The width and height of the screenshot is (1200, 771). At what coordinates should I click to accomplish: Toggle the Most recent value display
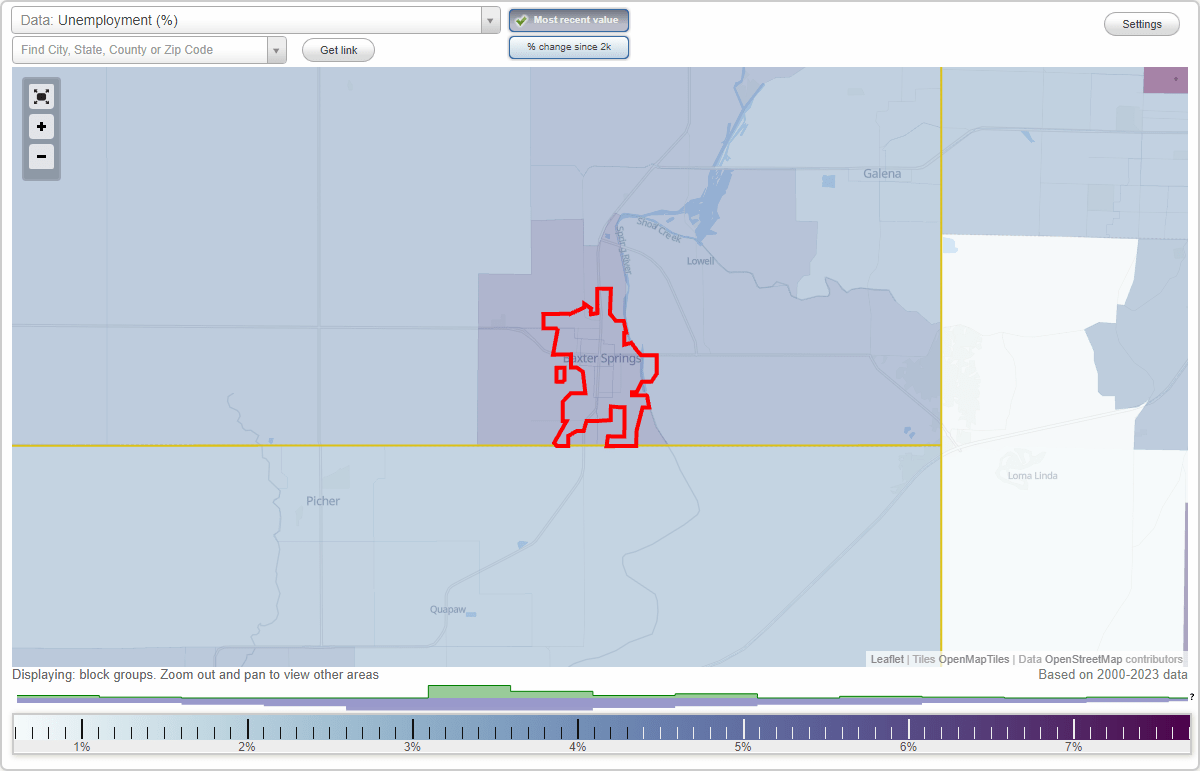pos(569,20)
